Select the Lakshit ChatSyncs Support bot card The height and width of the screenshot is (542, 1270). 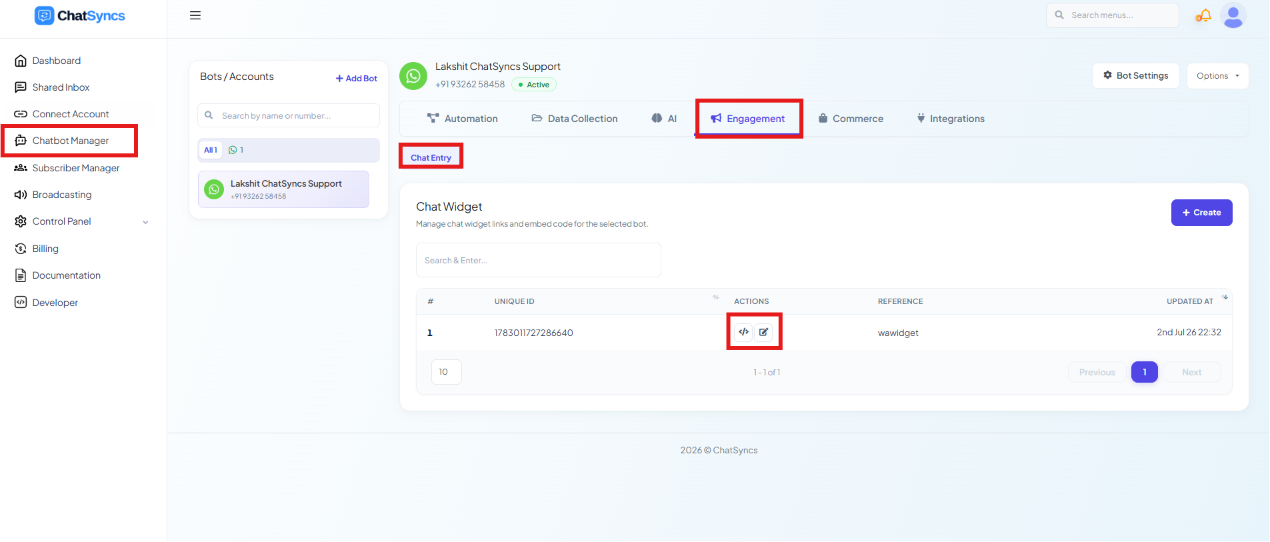click(x=283, y=189)
